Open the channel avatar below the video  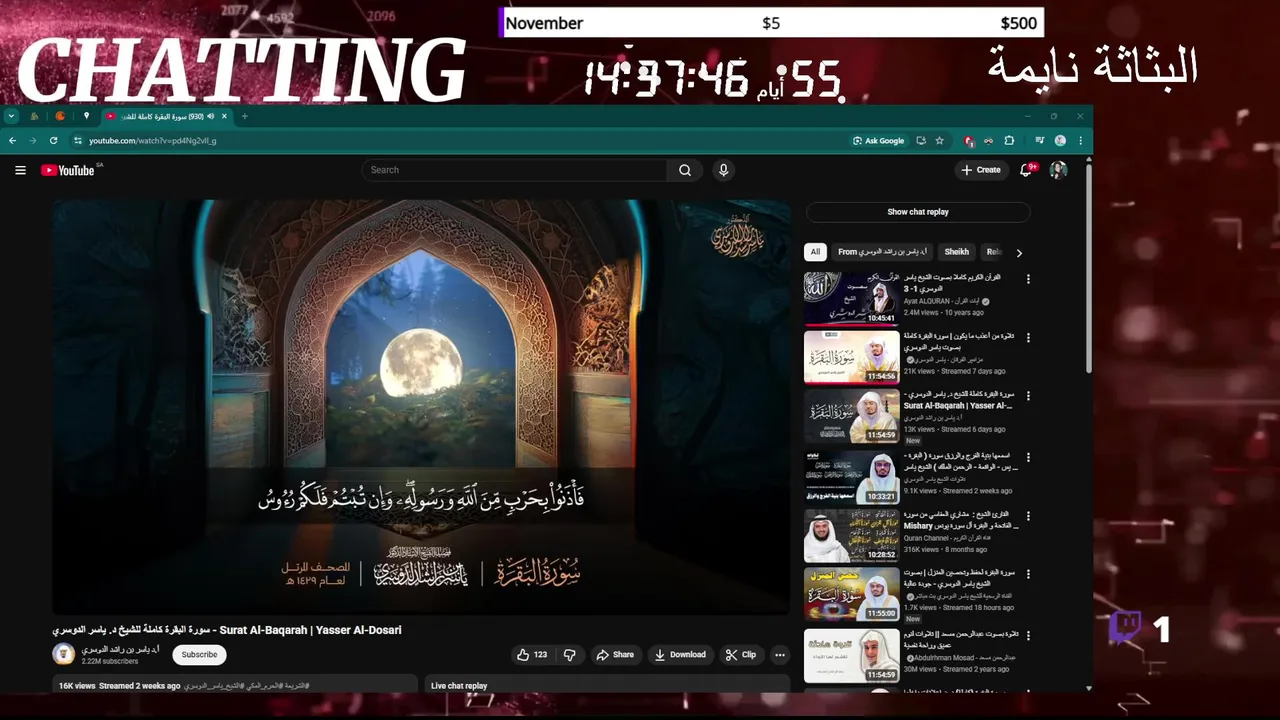click(64, 654)
